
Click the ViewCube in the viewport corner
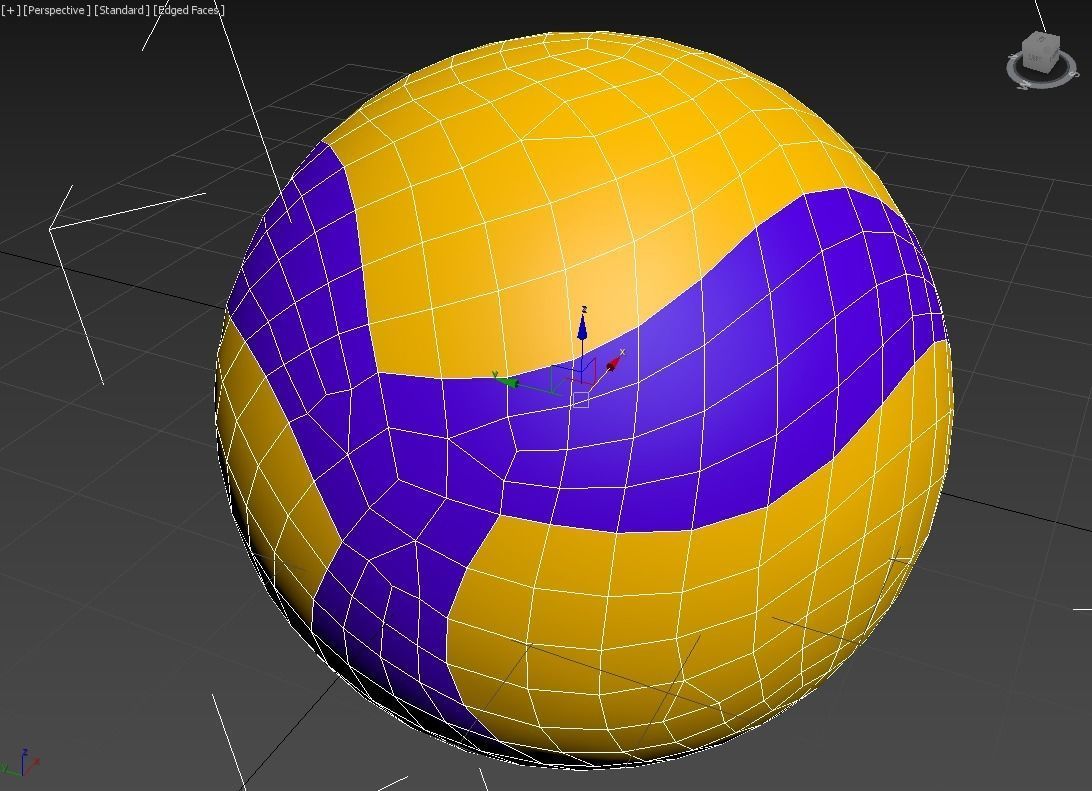pyautogui.click(x=1040, y=52)
